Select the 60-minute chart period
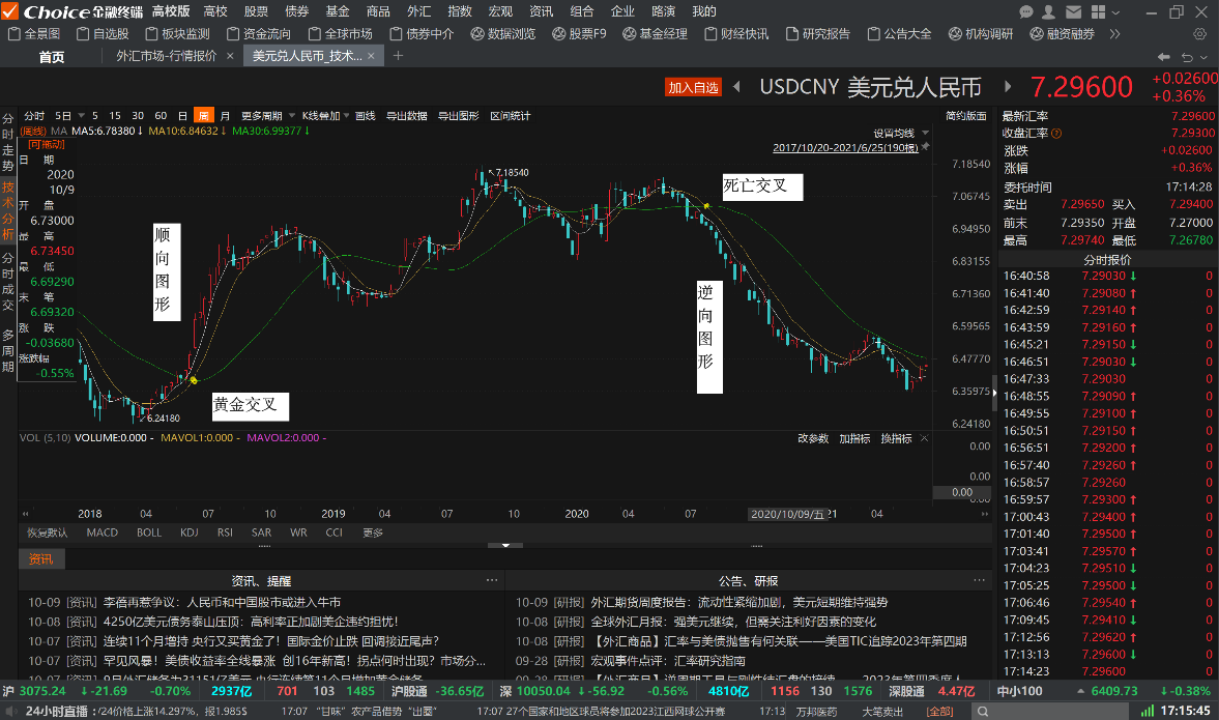1219x720 pixels. click(161, 115)
